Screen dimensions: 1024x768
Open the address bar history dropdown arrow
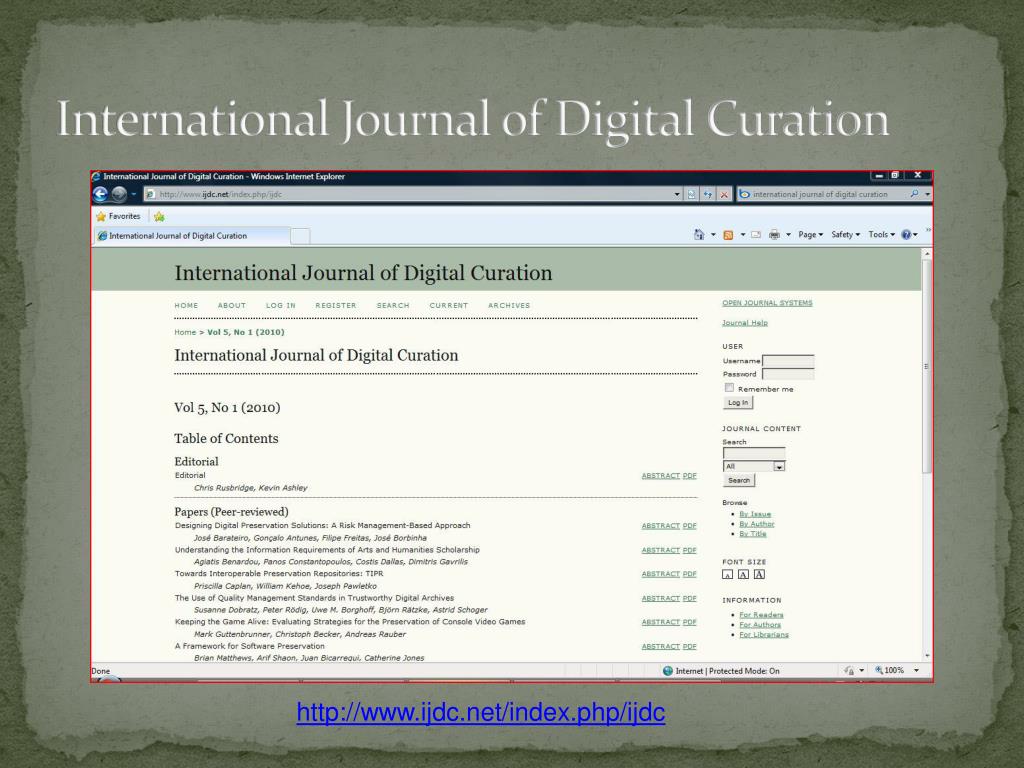[x=677, y=194]
